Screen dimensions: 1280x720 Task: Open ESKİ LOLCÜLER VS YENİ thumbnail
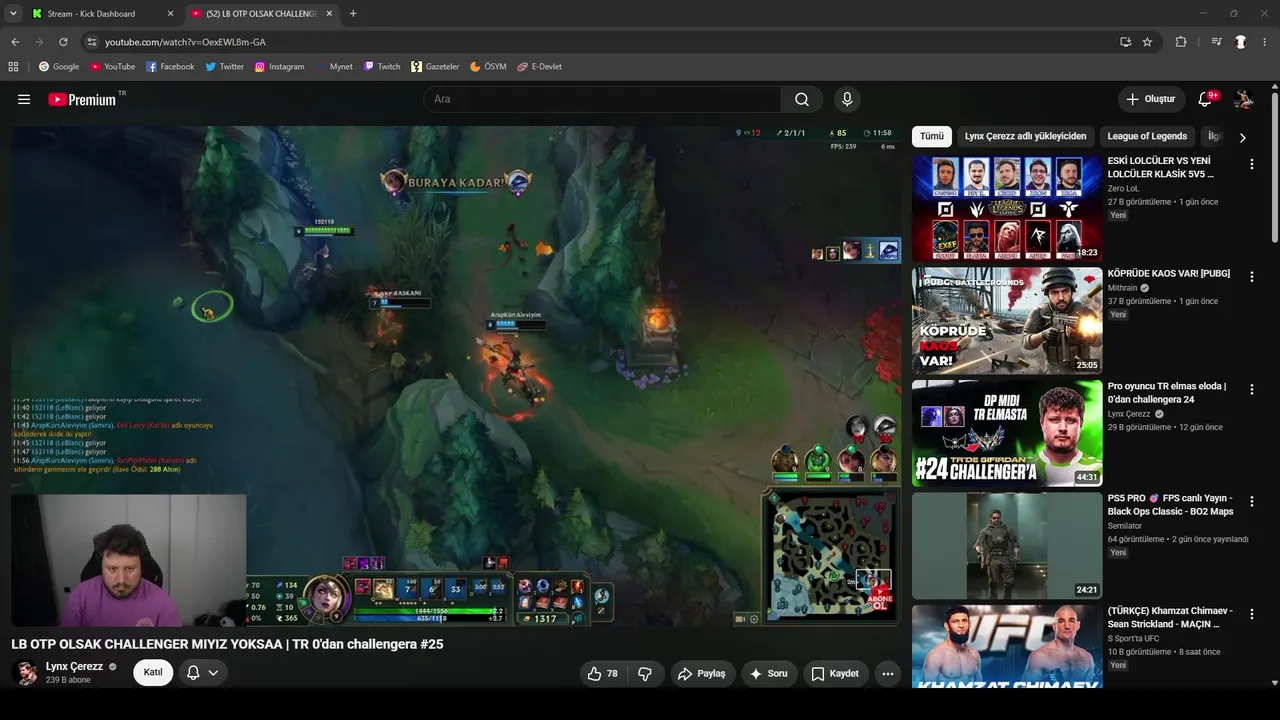pos(1007,208)
